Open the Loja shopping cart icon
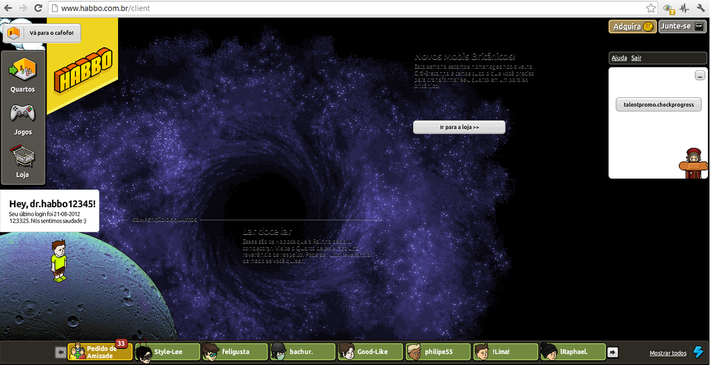This screenshot has height=365, width=710. click(x=23, y=156)
